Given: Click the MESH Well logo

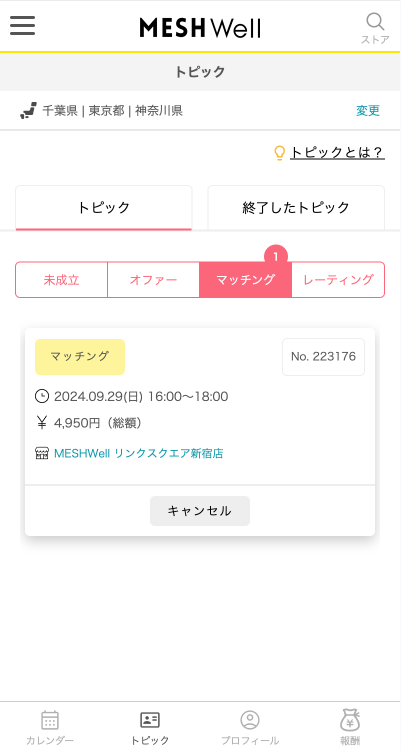Looking at the screenshot, I should [200, 27].
